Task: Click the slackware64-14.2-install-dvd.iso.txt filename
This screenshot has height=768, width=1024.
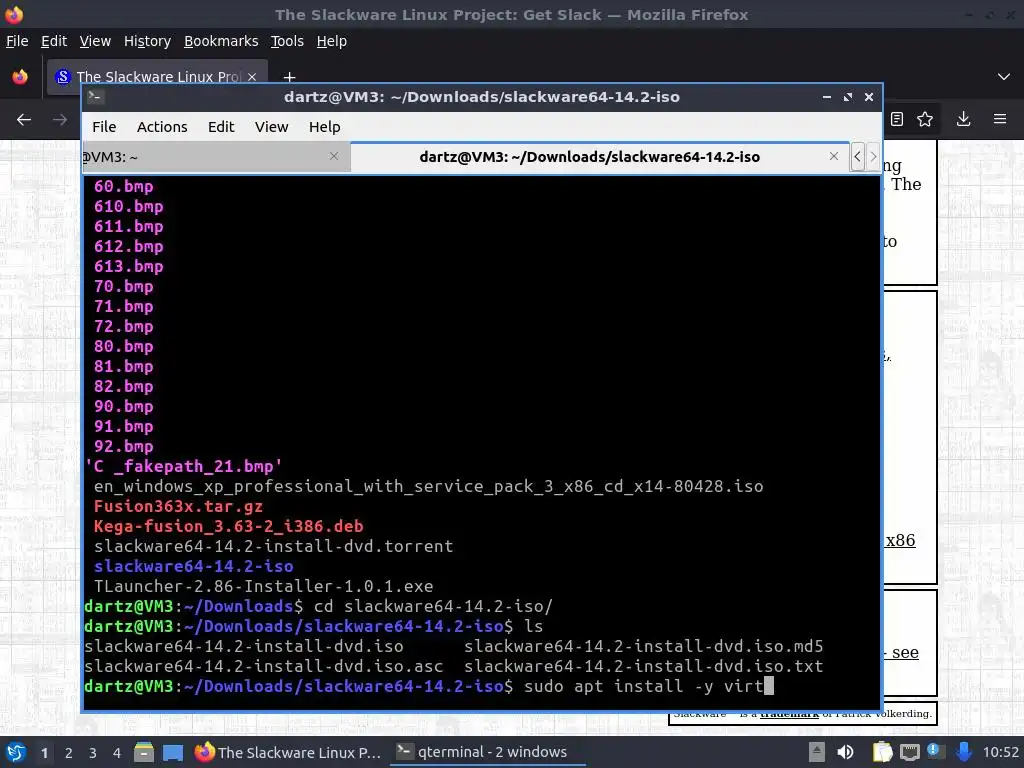Action: tap(643, 667)
